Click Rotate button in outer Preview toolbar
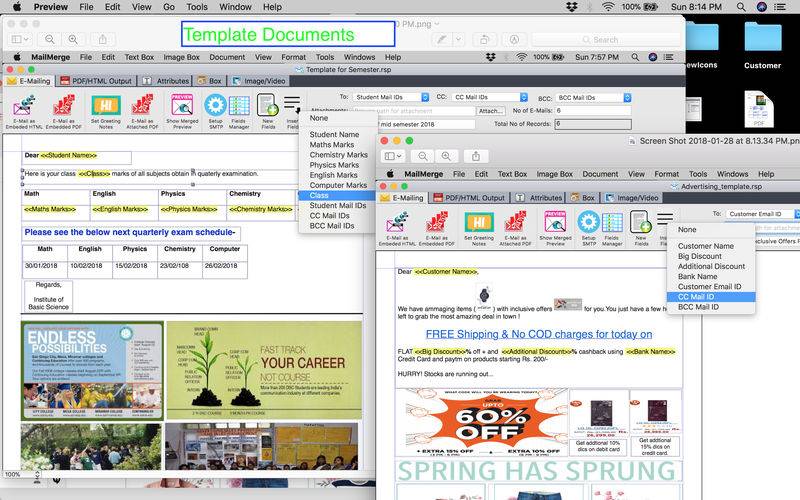 [x=484, y=39]
